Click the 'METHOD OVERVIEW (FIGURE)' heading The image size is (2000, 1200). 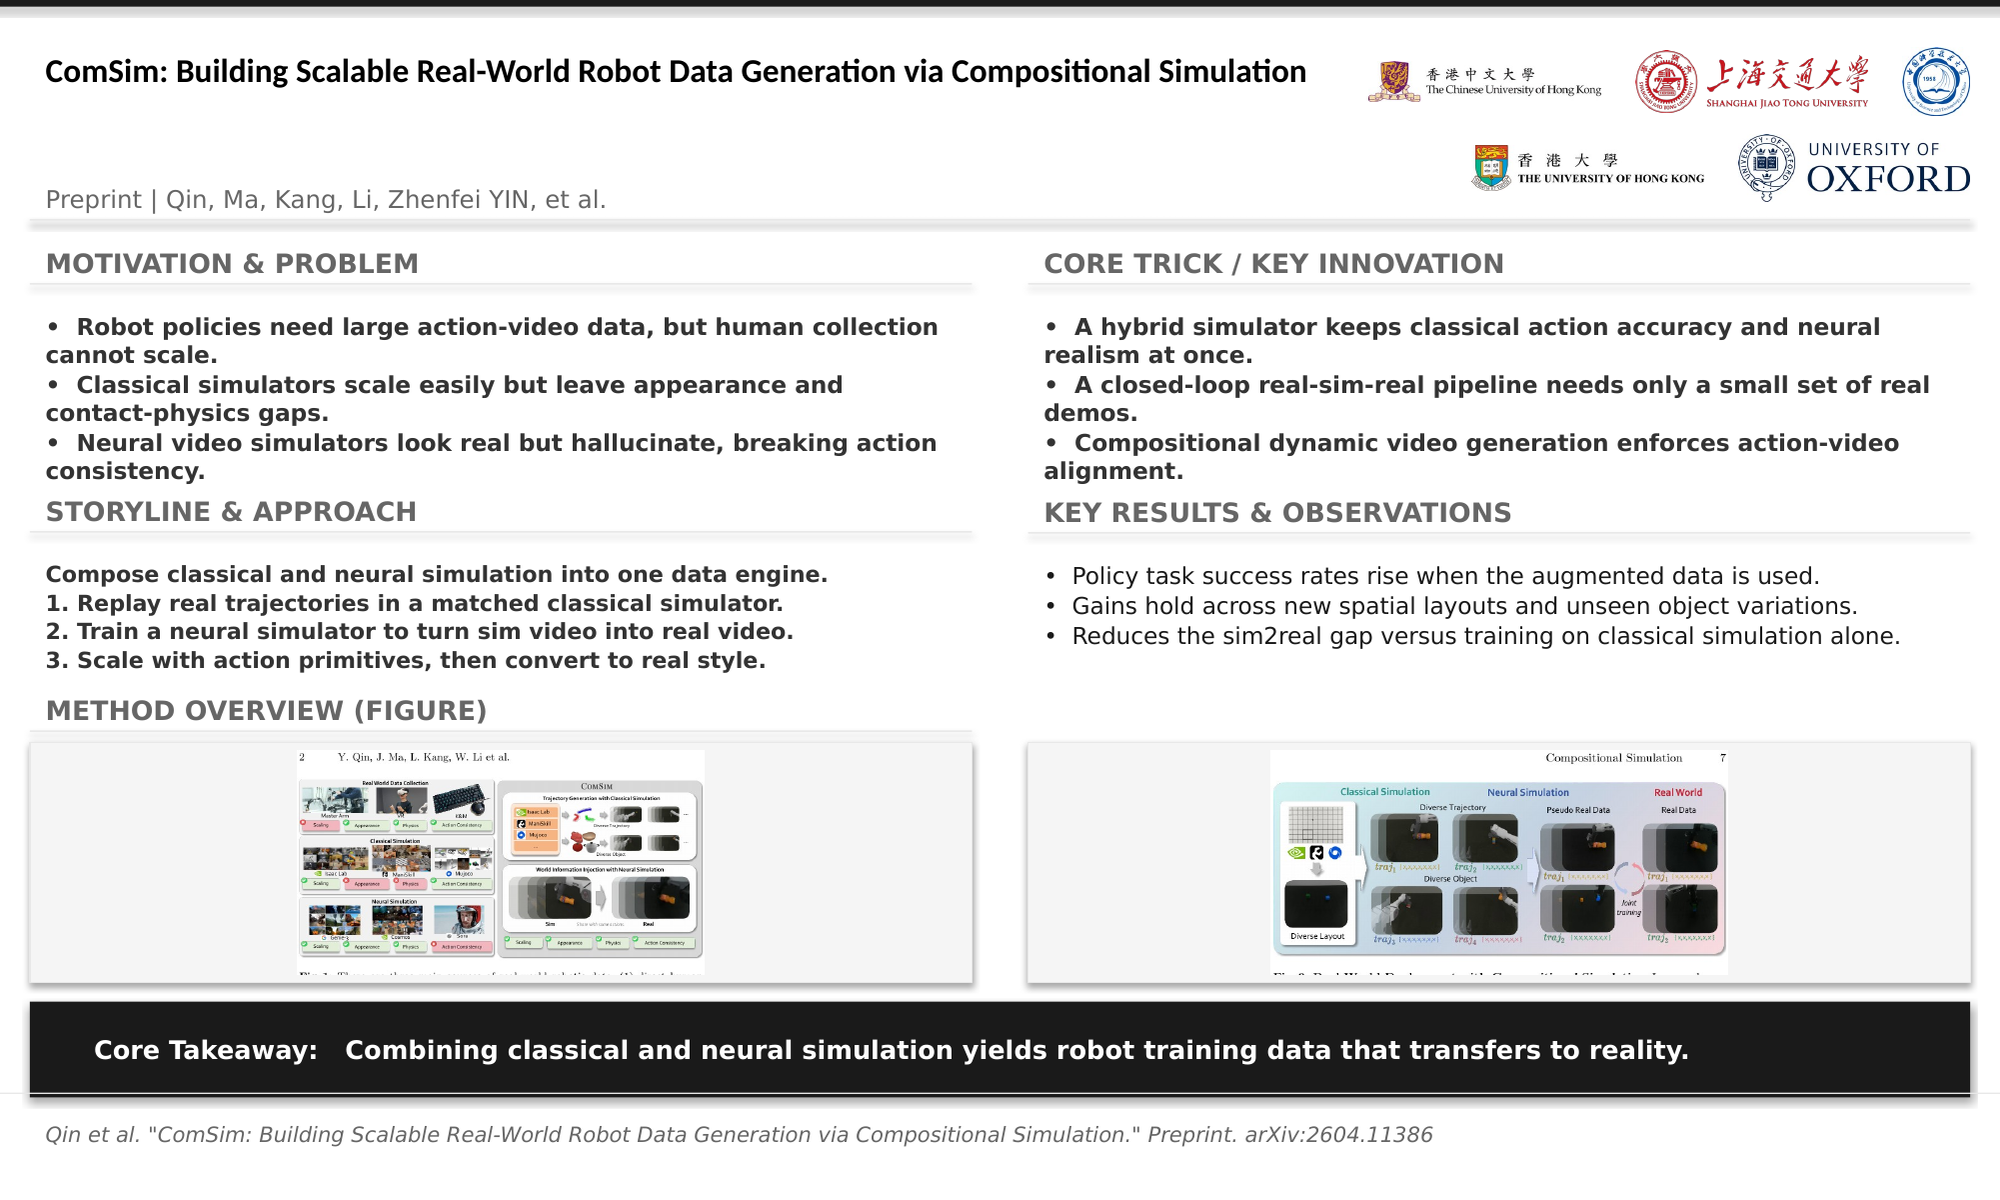click(266, 711)
